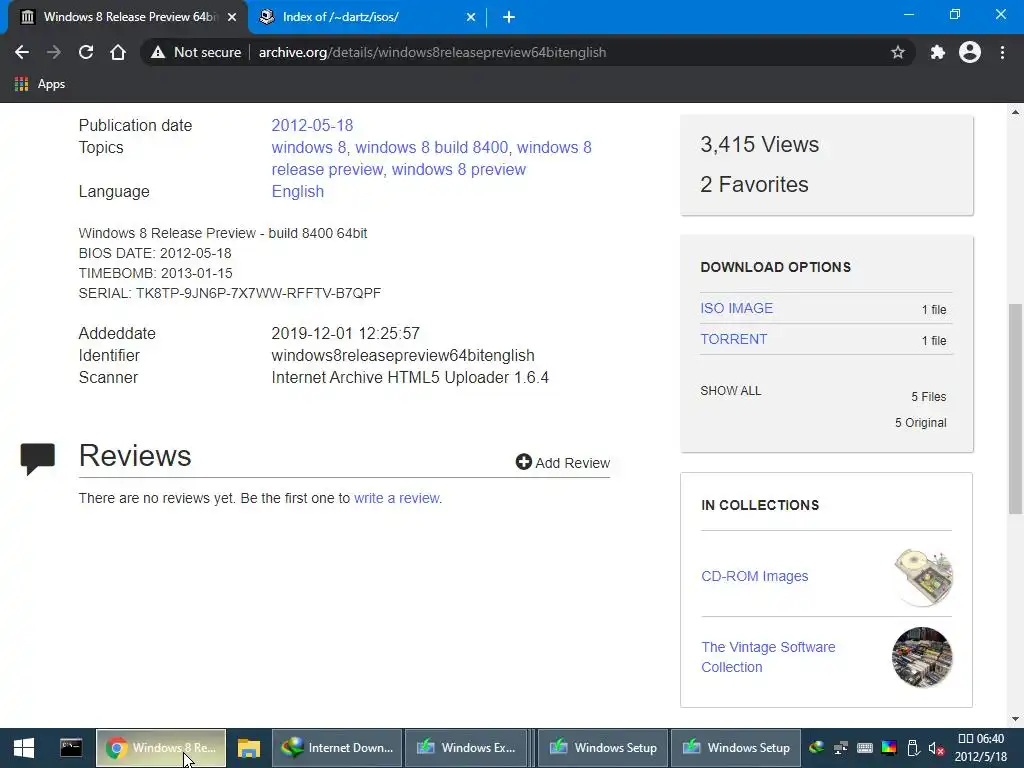This screenshot has width=1024, height=768.
Task: Select the Chrome taskbar button
Action: (x=161, y=748)
